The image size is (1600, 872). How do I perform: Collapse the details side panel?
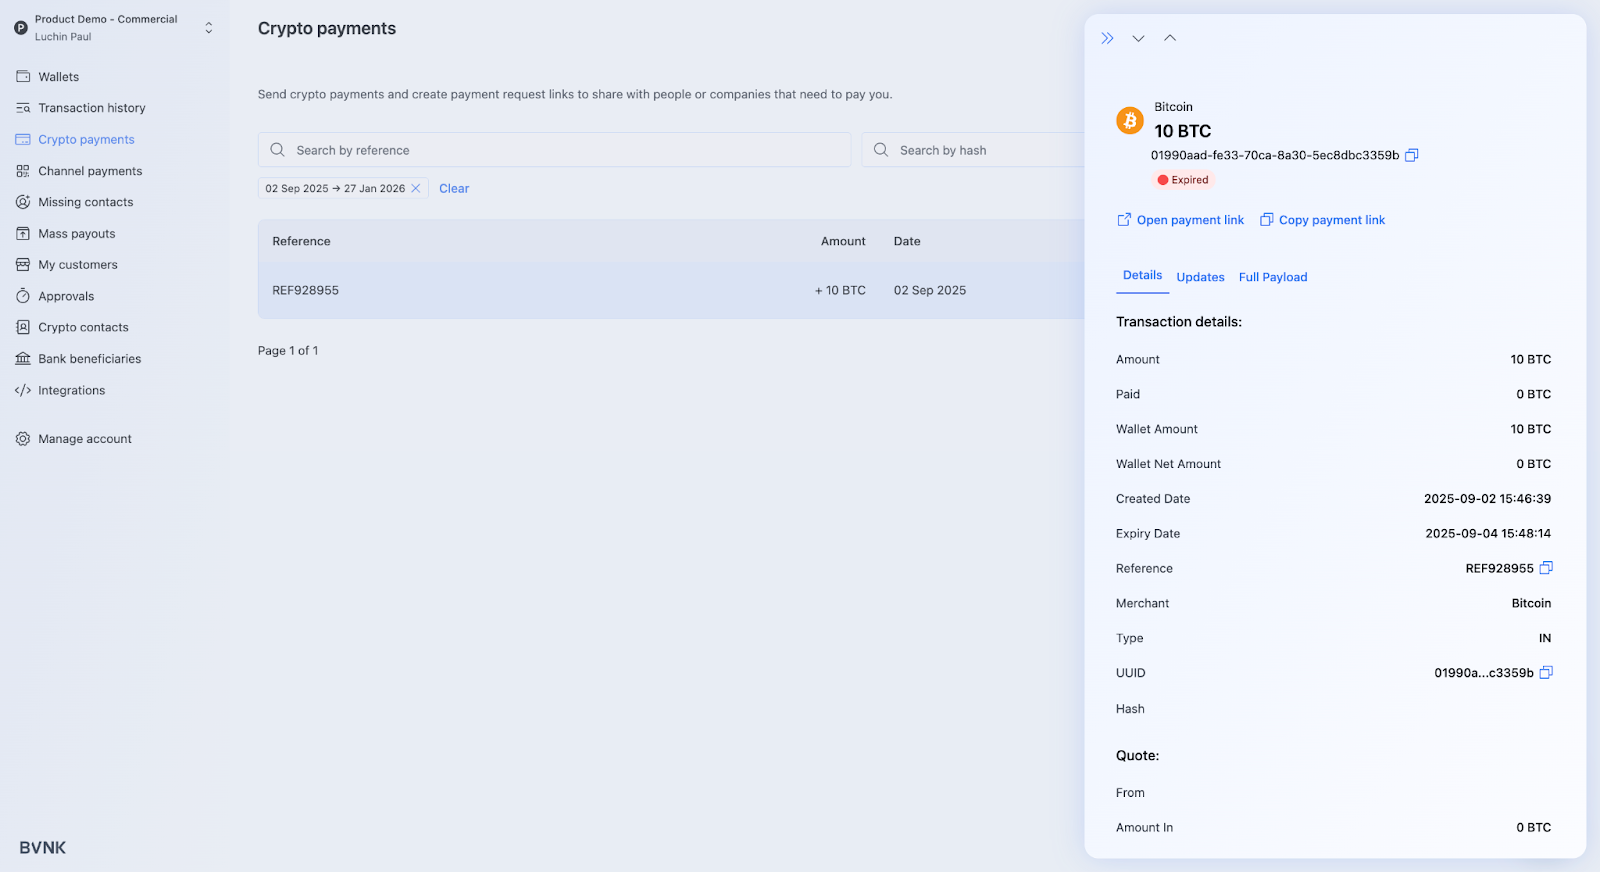pyautogui.click(x=1107, y=38)
